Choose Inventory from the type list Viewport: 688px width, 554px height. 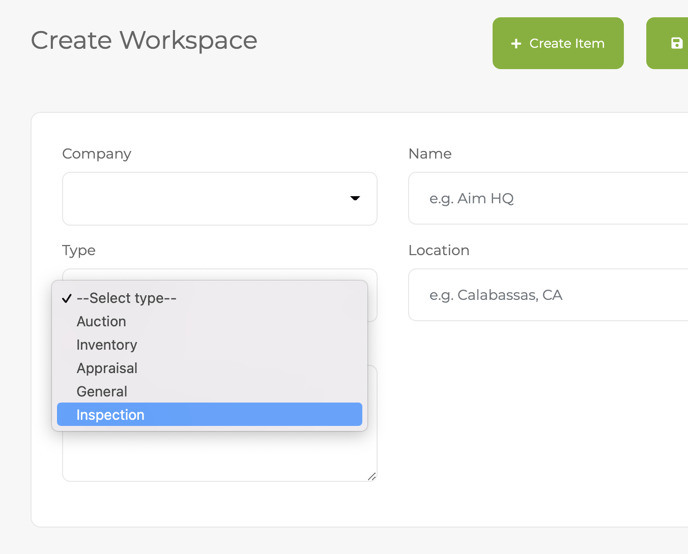[x=209, y=345]
